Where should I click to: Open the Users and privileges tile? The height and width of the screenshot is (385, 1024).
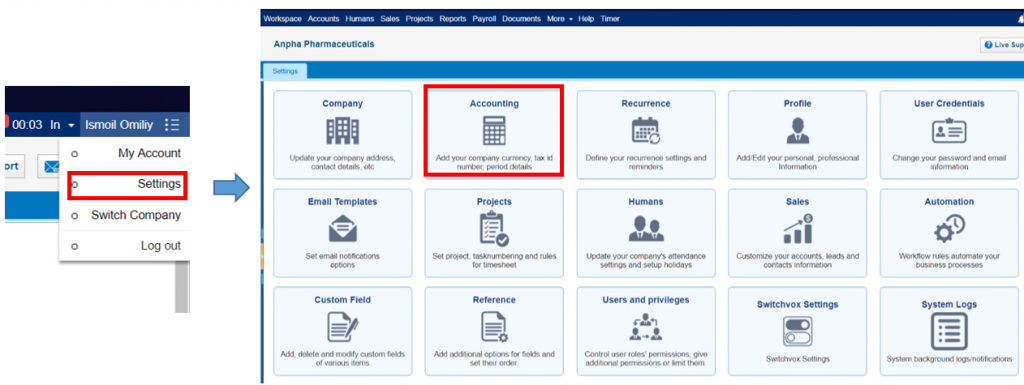[646, 331]
